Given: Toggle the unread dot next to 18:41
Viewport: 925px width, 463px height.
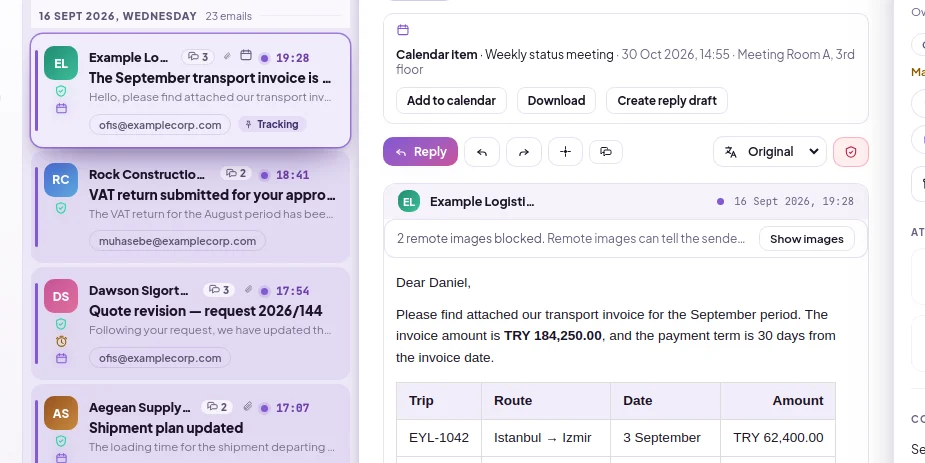Looking at the screenshot, I should (264, 175).
